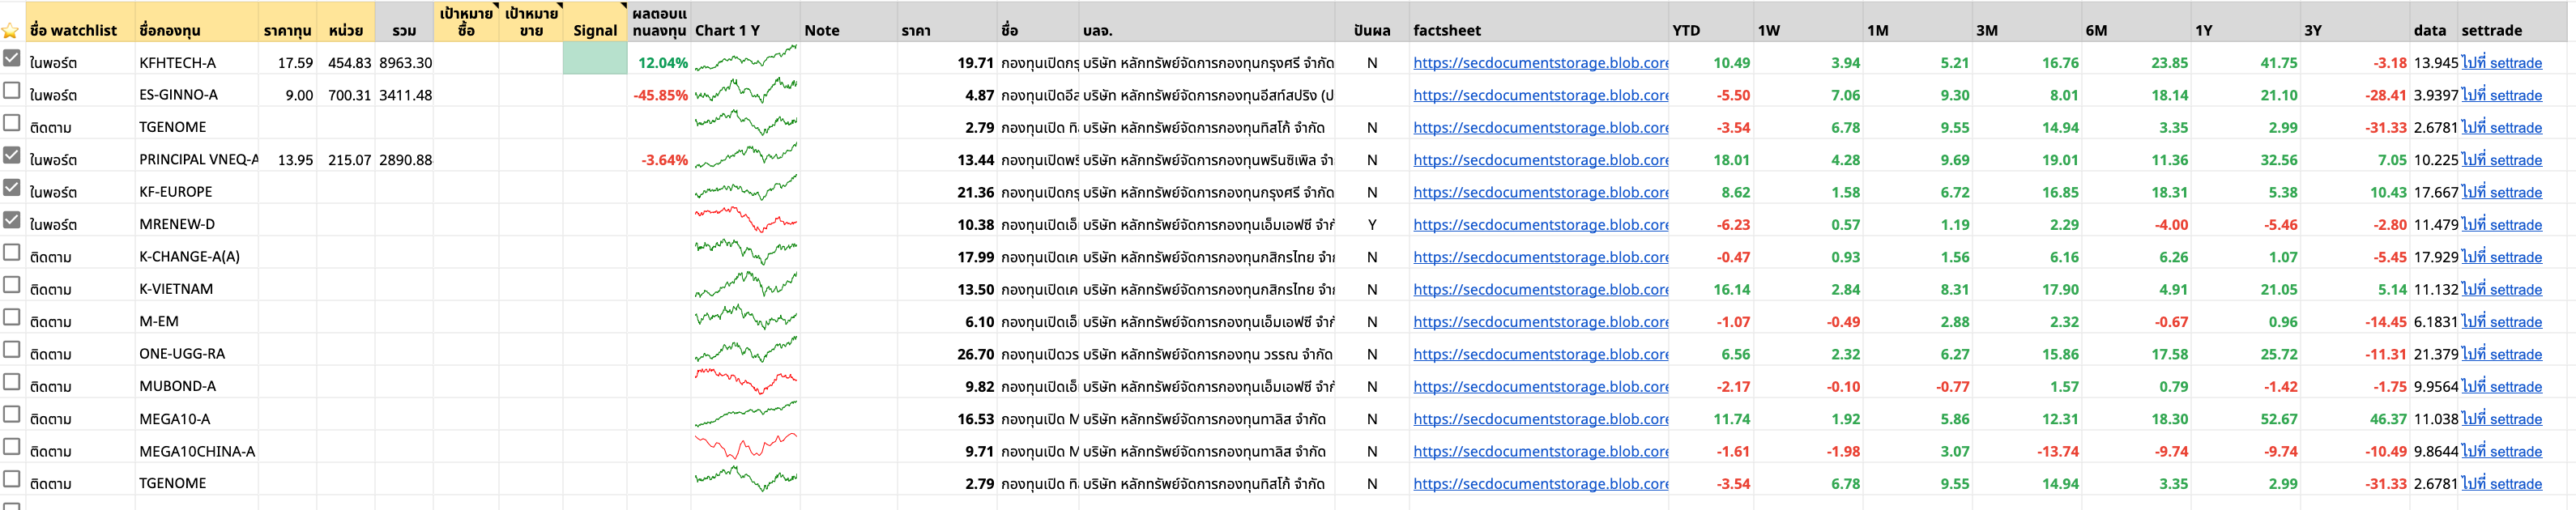Select the green Signal cell for KFHTECH-A
Screen dimensions: 2576x510
point(595,58)
